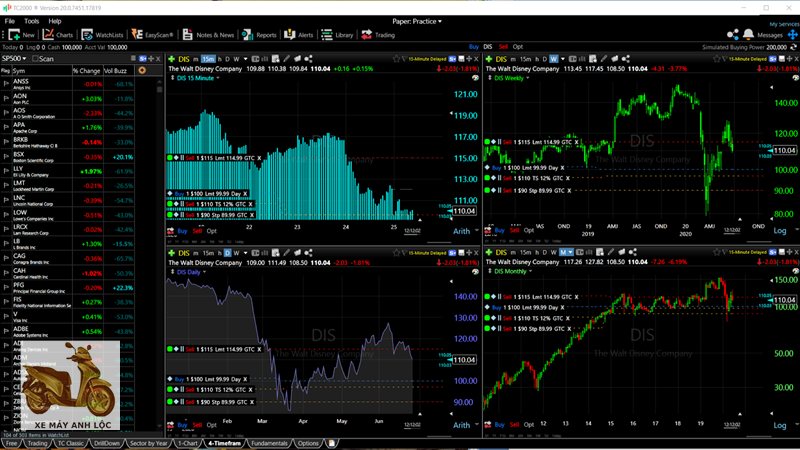Click Opt in the top account bar
Image resolution: width=800 pixels, height=450 pixels.
(x=518, y=47)
